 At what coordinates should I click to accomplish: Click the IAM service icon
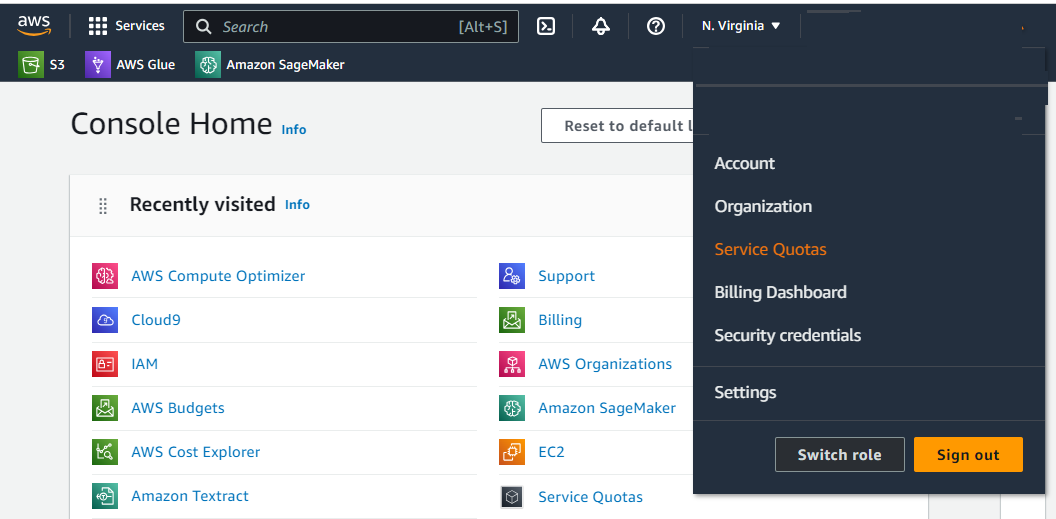[105, 364]
